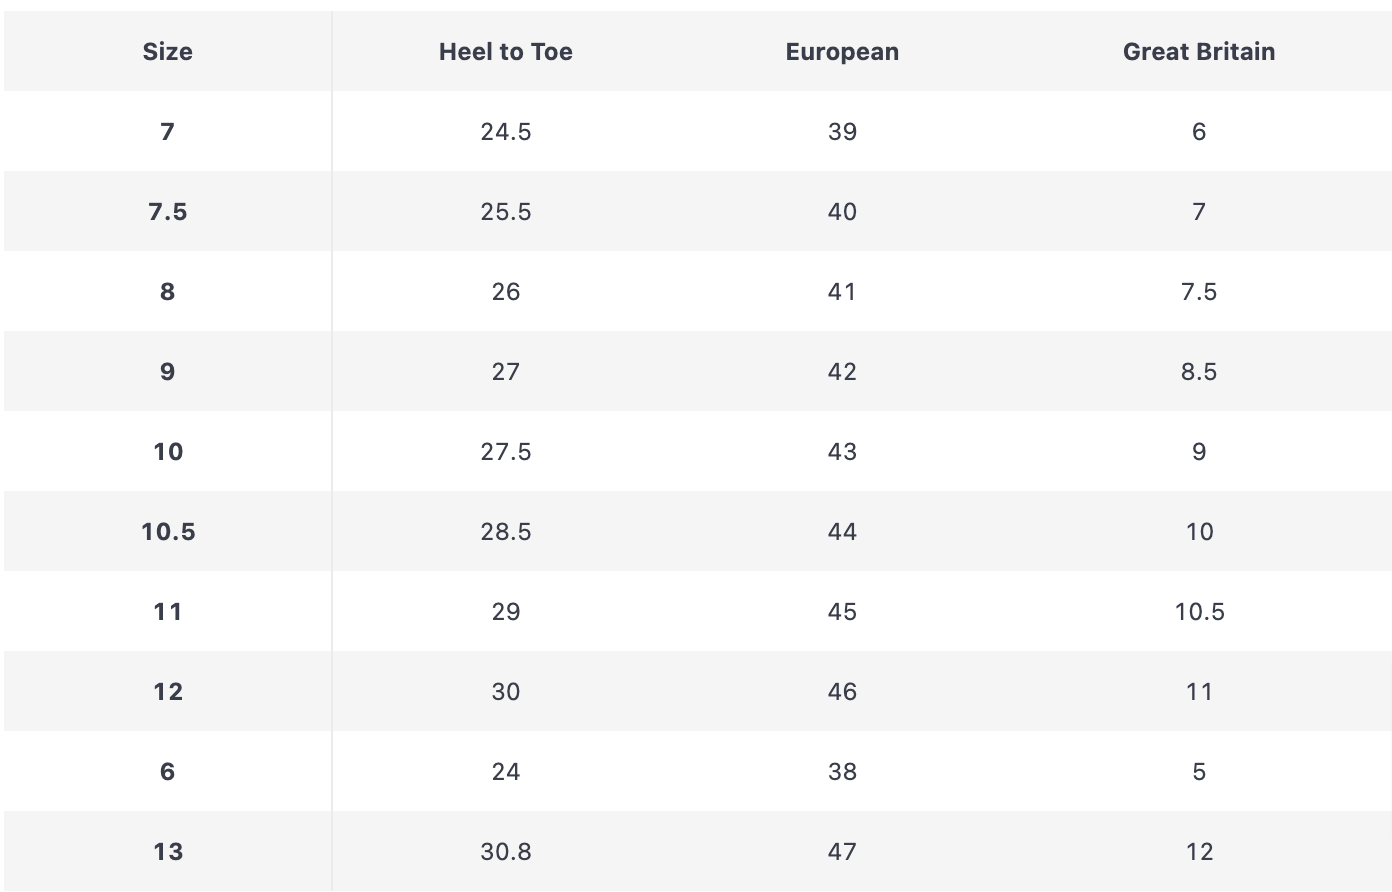Image resolution: width=1392 pixels, height=892 pixels.
Task: Select the size 7.5 row label
Action: [x=167, y=212]
